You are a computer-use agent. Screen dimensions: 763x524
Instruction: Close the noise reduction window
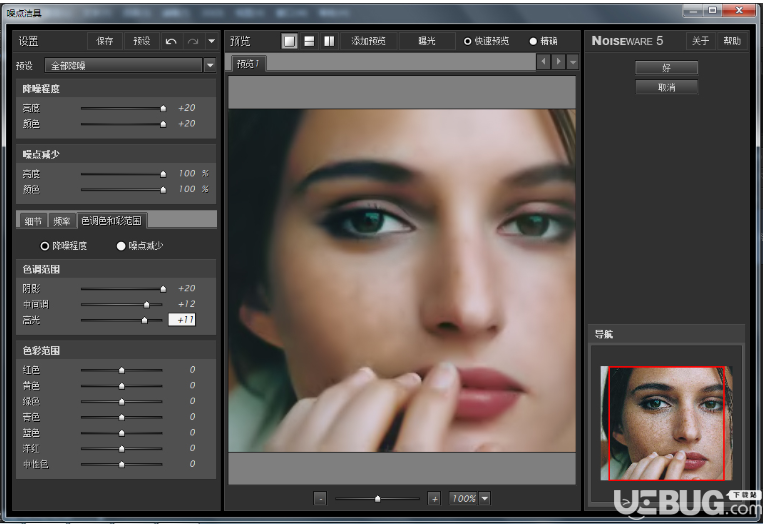pyautogui.click(x=739, y=11)
